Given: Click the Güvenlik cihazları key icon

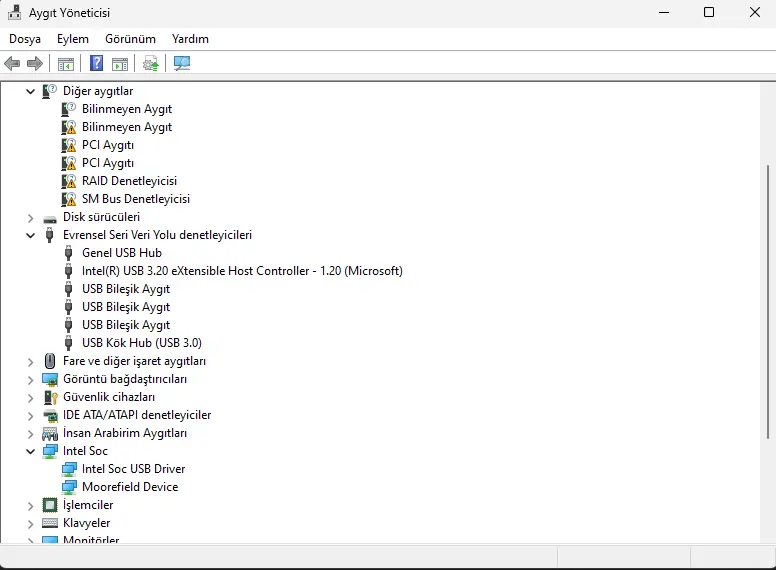Looking at the screenshot, I should coord(50,397).
